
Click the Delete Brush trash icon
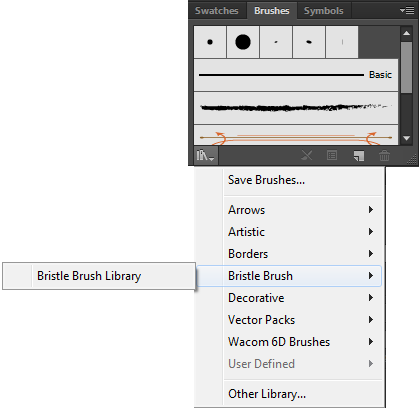(384, 155)
